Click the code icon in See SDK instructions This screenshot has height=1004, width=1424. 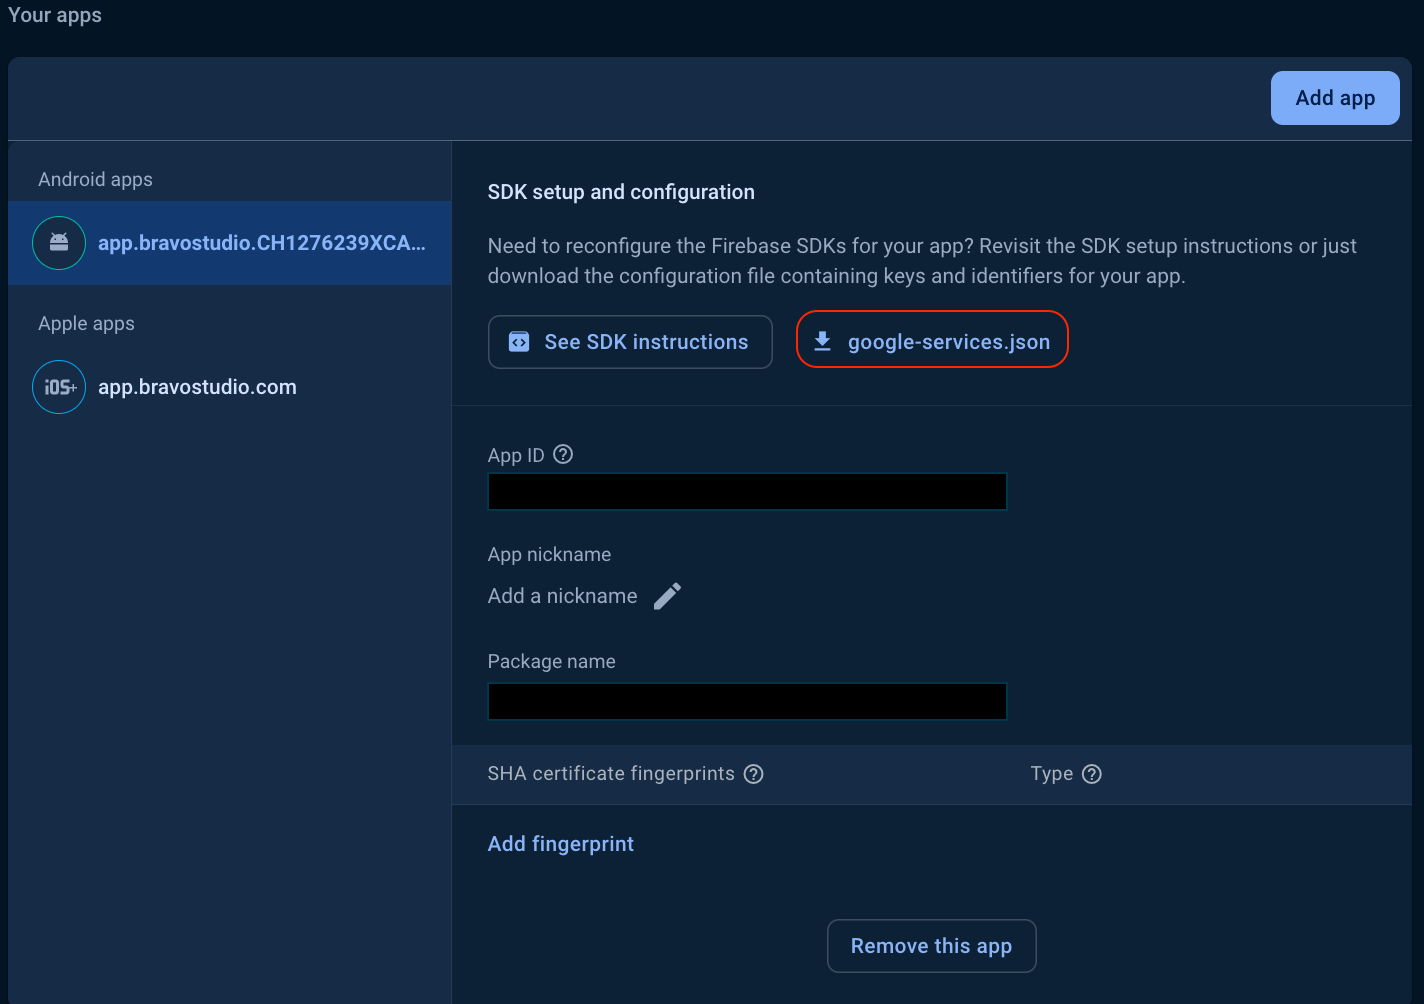pos(519,342)
